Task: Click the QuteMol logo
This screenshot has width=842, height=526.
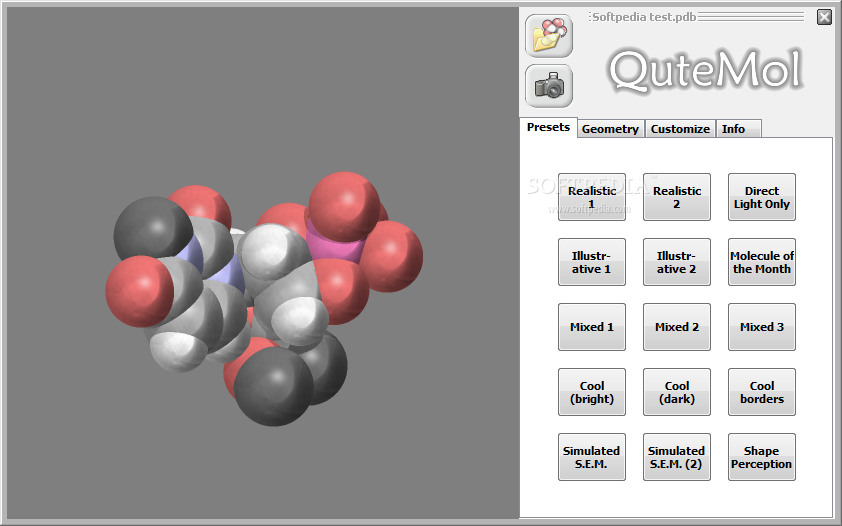Action: 706,70
